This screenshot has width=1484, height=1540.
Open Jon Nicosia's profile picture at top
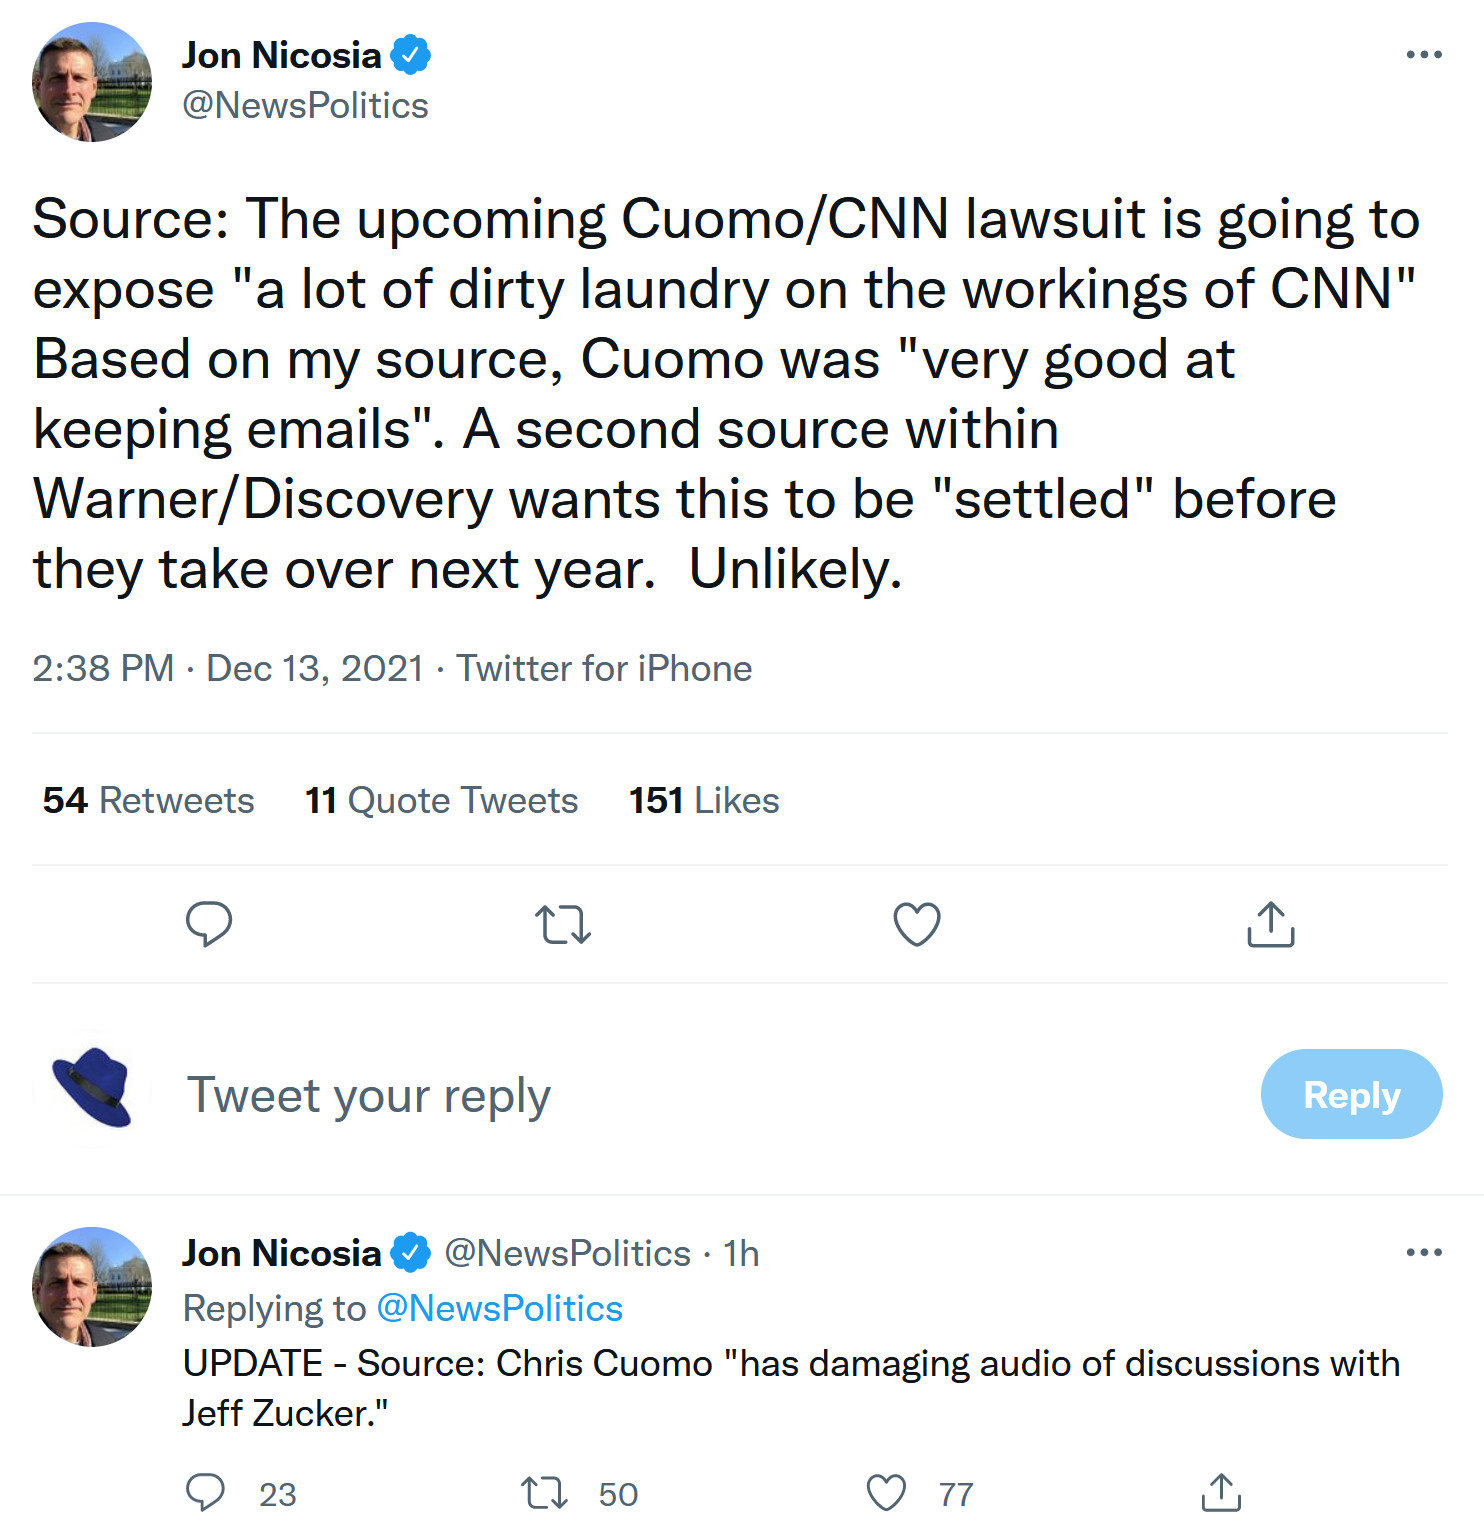coord(92,82)
